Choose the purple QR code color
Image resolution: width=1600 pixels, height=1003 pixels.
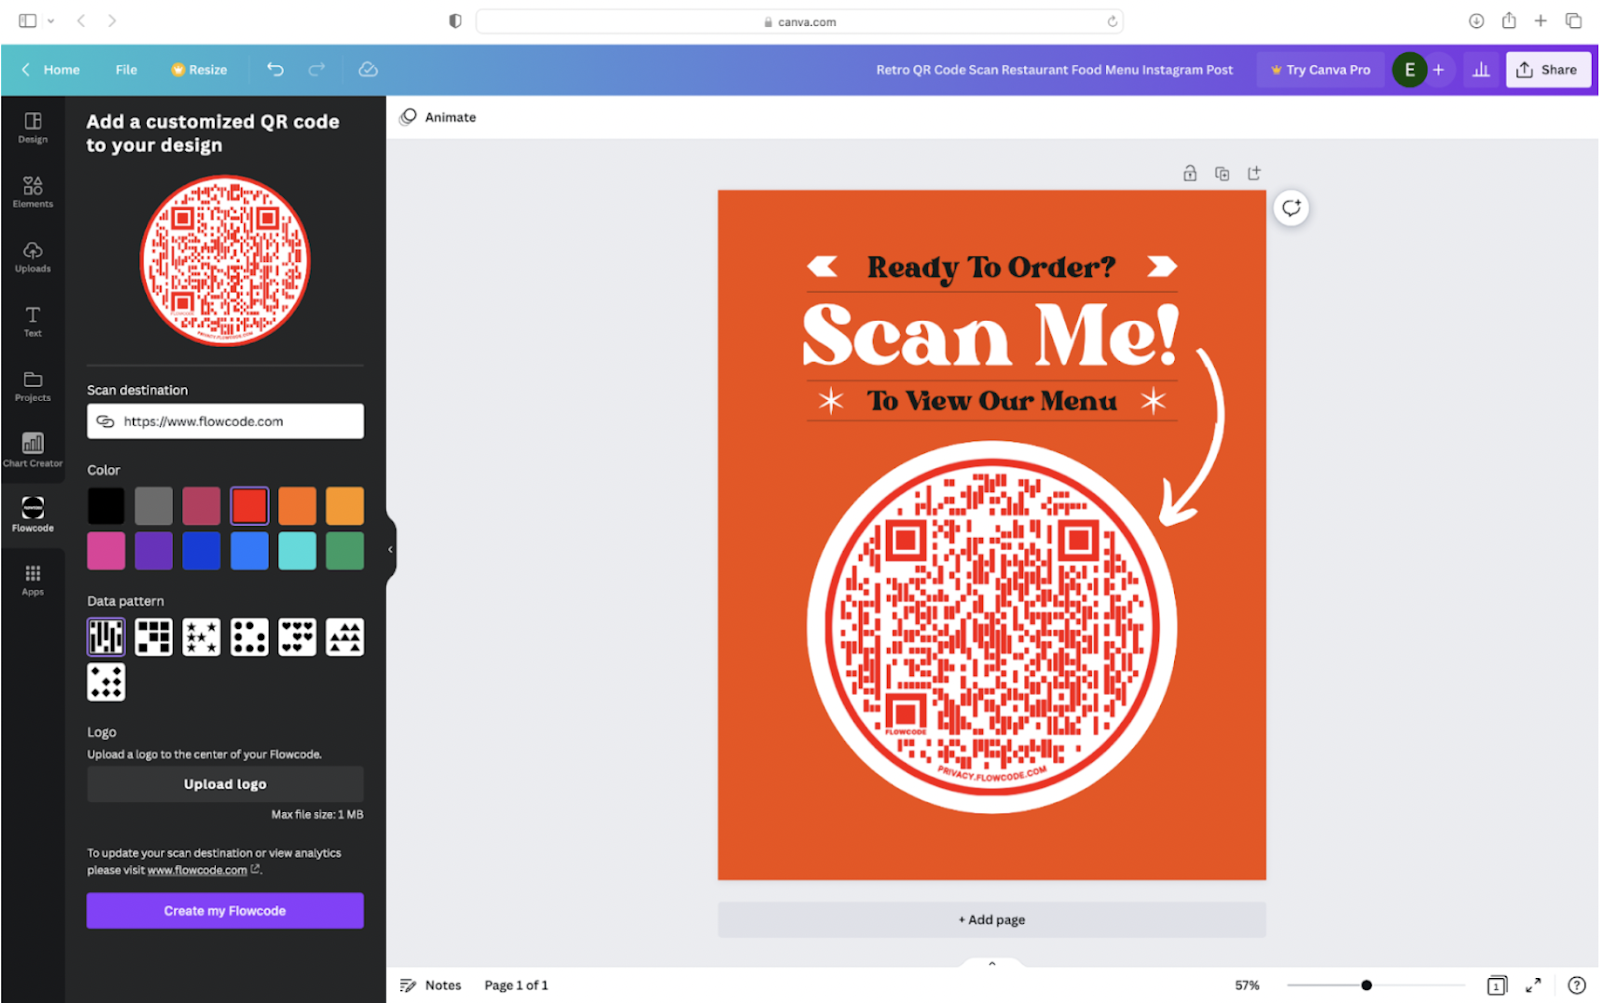(153, 551)
